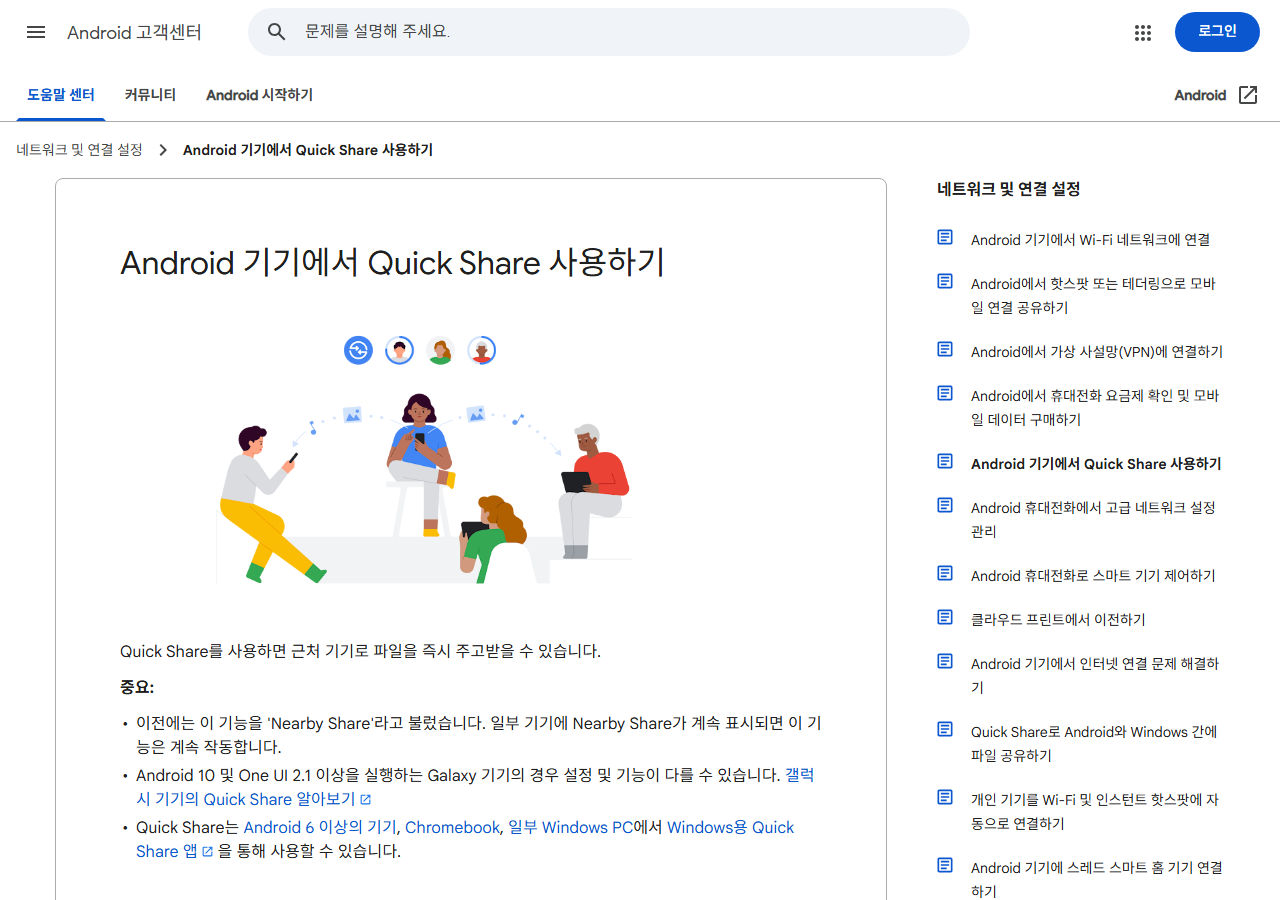Click the blue Quick Share sync icon in illustration
This screenshot has width=1280, height=900.
tap(358, 350)
